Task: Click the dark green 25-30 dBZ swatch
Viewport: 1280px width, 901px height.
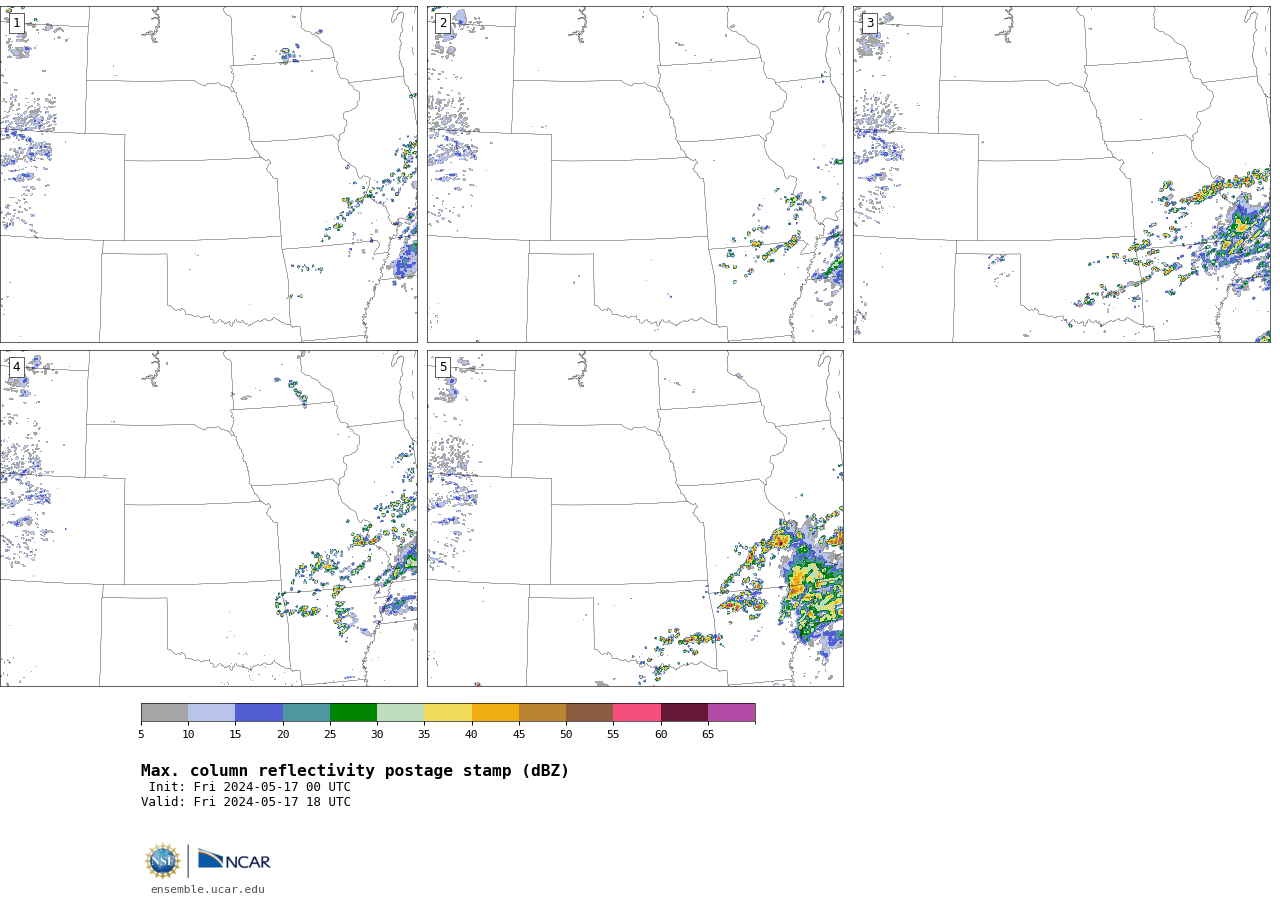Action: pos(353,713)
